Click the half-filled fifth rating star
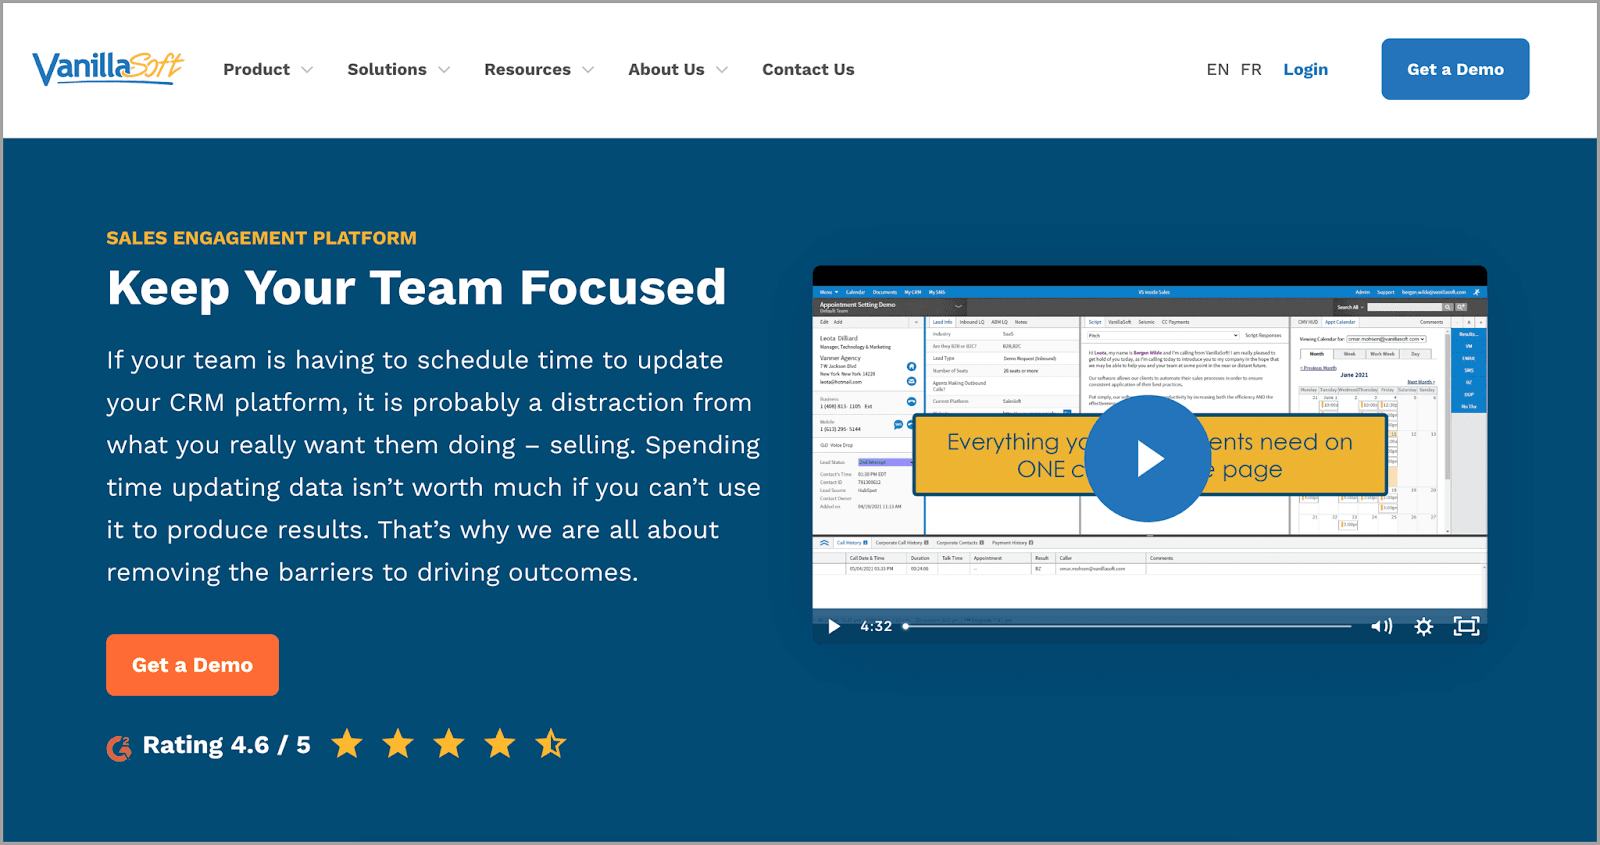This screenshot has height=845, width=1600. 550,744
